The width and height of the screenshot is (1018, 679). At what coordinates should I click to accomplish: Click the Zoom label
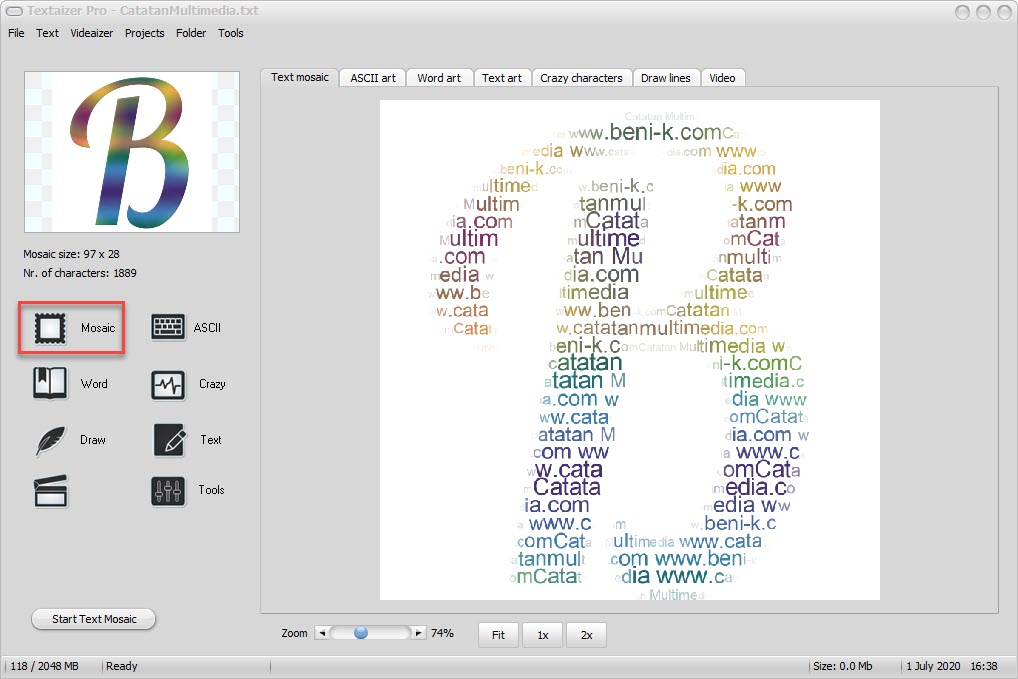[294, 633]
